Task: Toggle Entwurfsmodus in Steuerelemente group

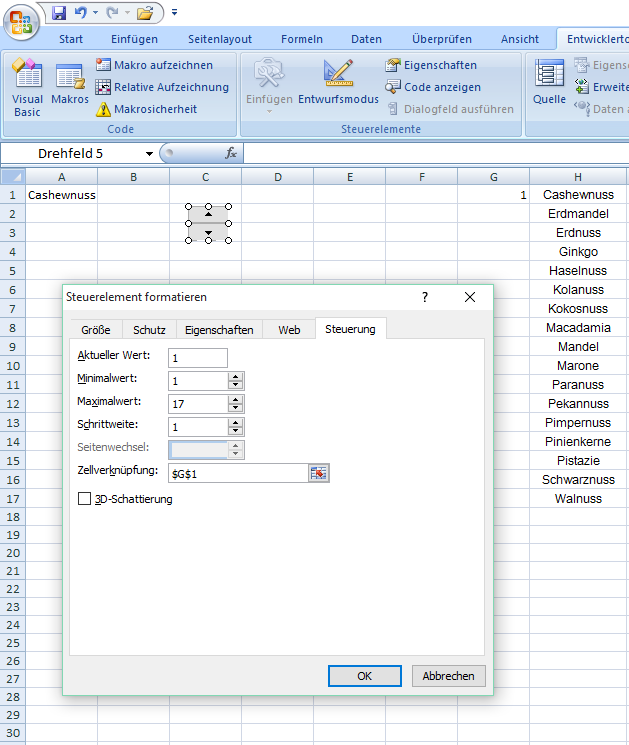Action: (338, 85)
